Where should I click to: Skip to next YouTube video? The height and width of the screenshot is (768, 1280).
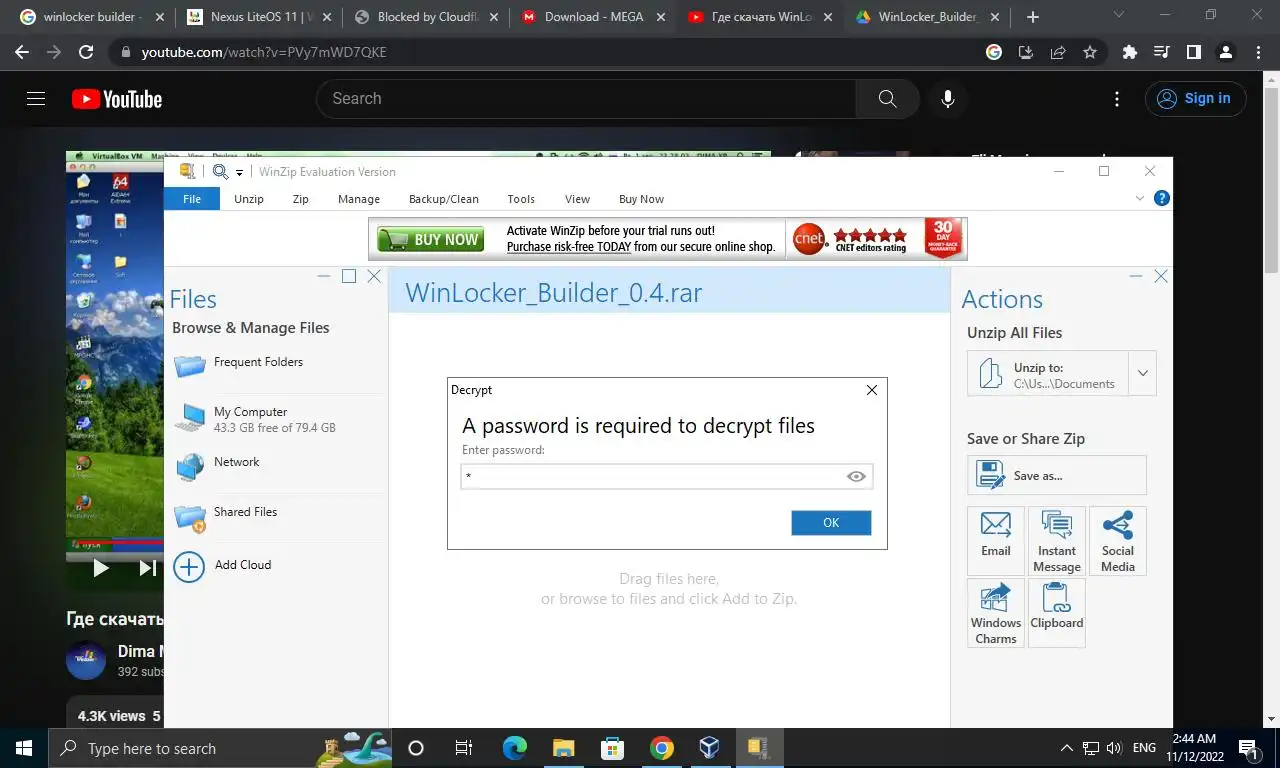(x=148, y=568)
